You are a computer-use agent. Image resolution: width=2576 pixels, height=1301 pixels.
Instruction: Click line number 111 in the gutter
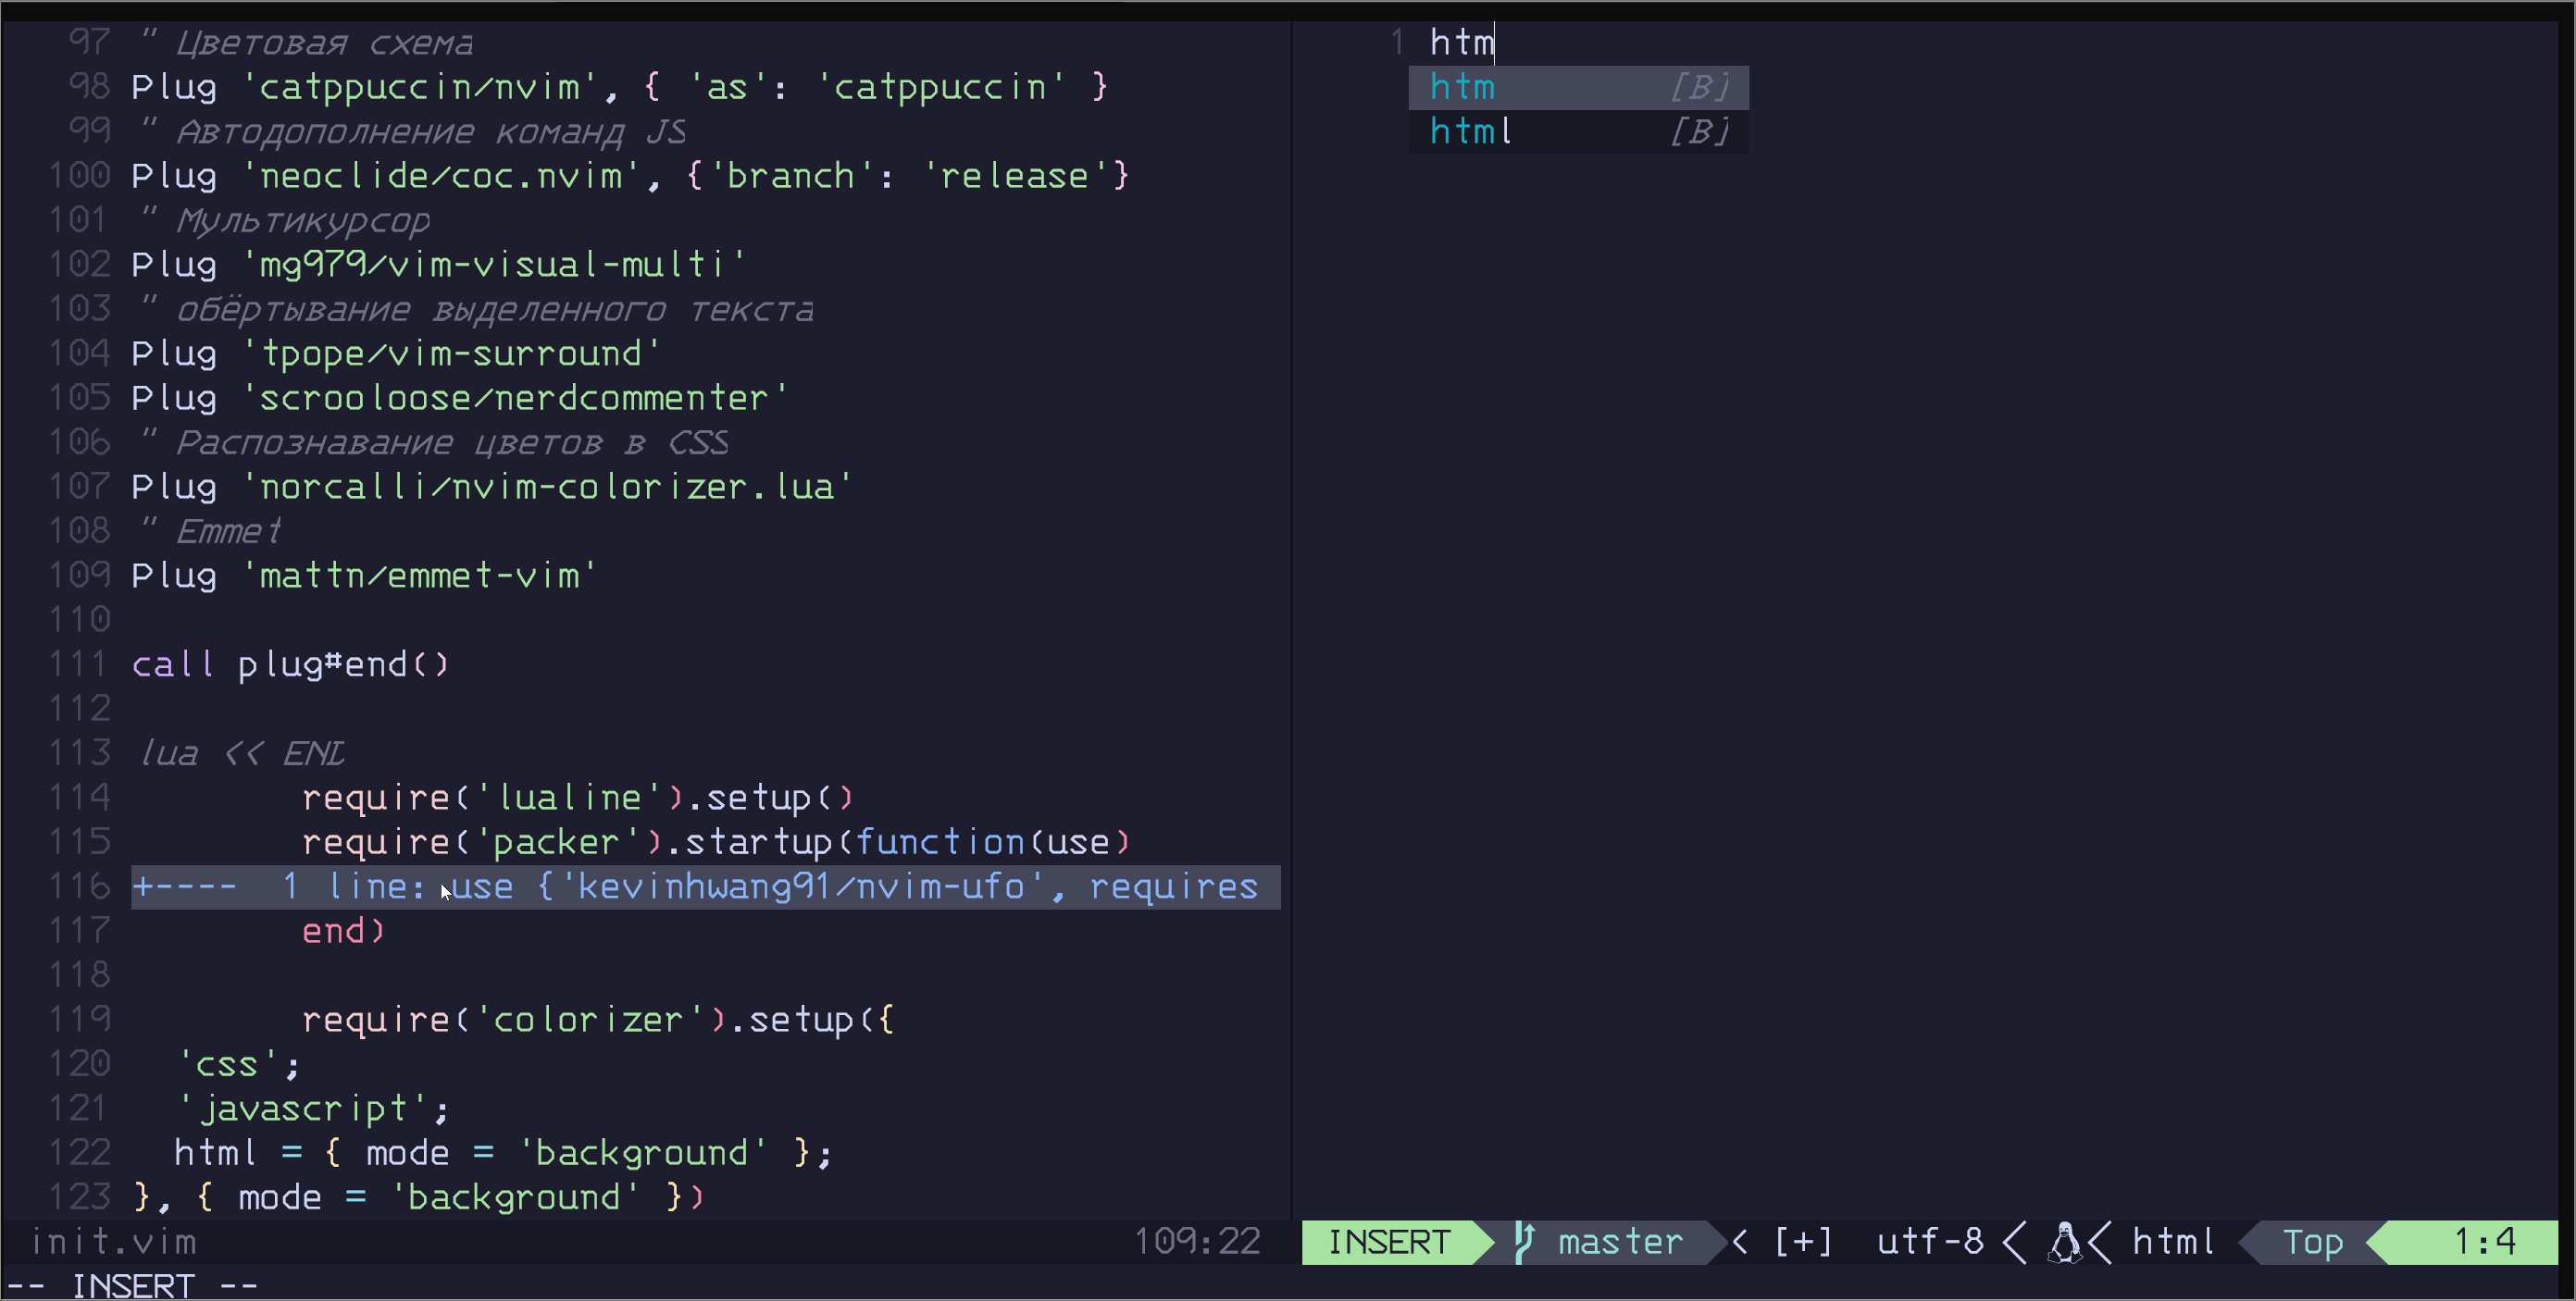coord(80,664)
